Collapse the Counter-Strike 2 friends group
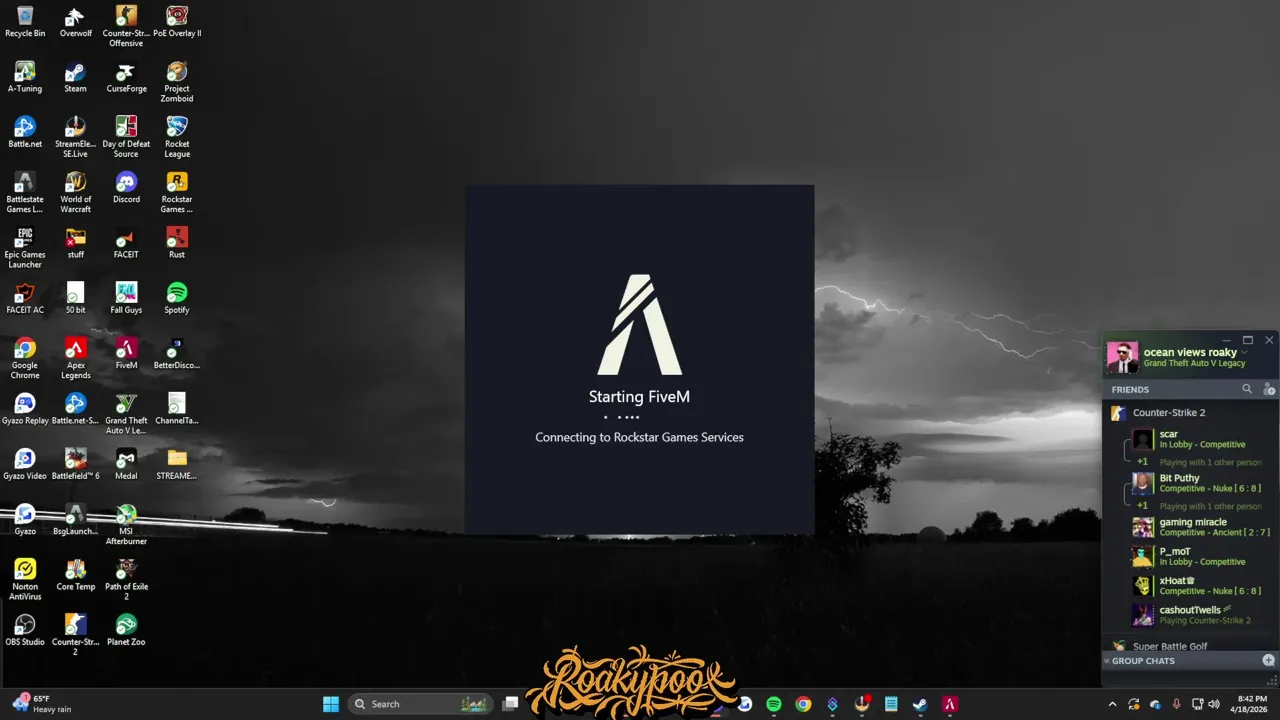The width and height of the screenshot is (1280, 720). point(1169,412)
